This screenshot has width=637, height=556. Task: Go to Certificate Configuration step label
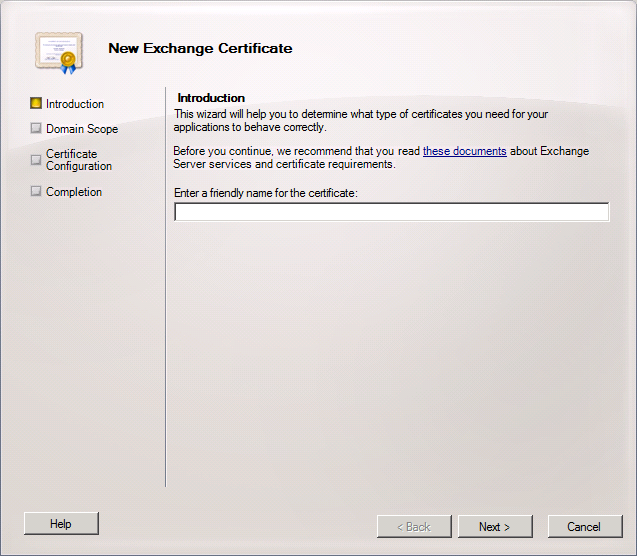(x=78, y=160)
